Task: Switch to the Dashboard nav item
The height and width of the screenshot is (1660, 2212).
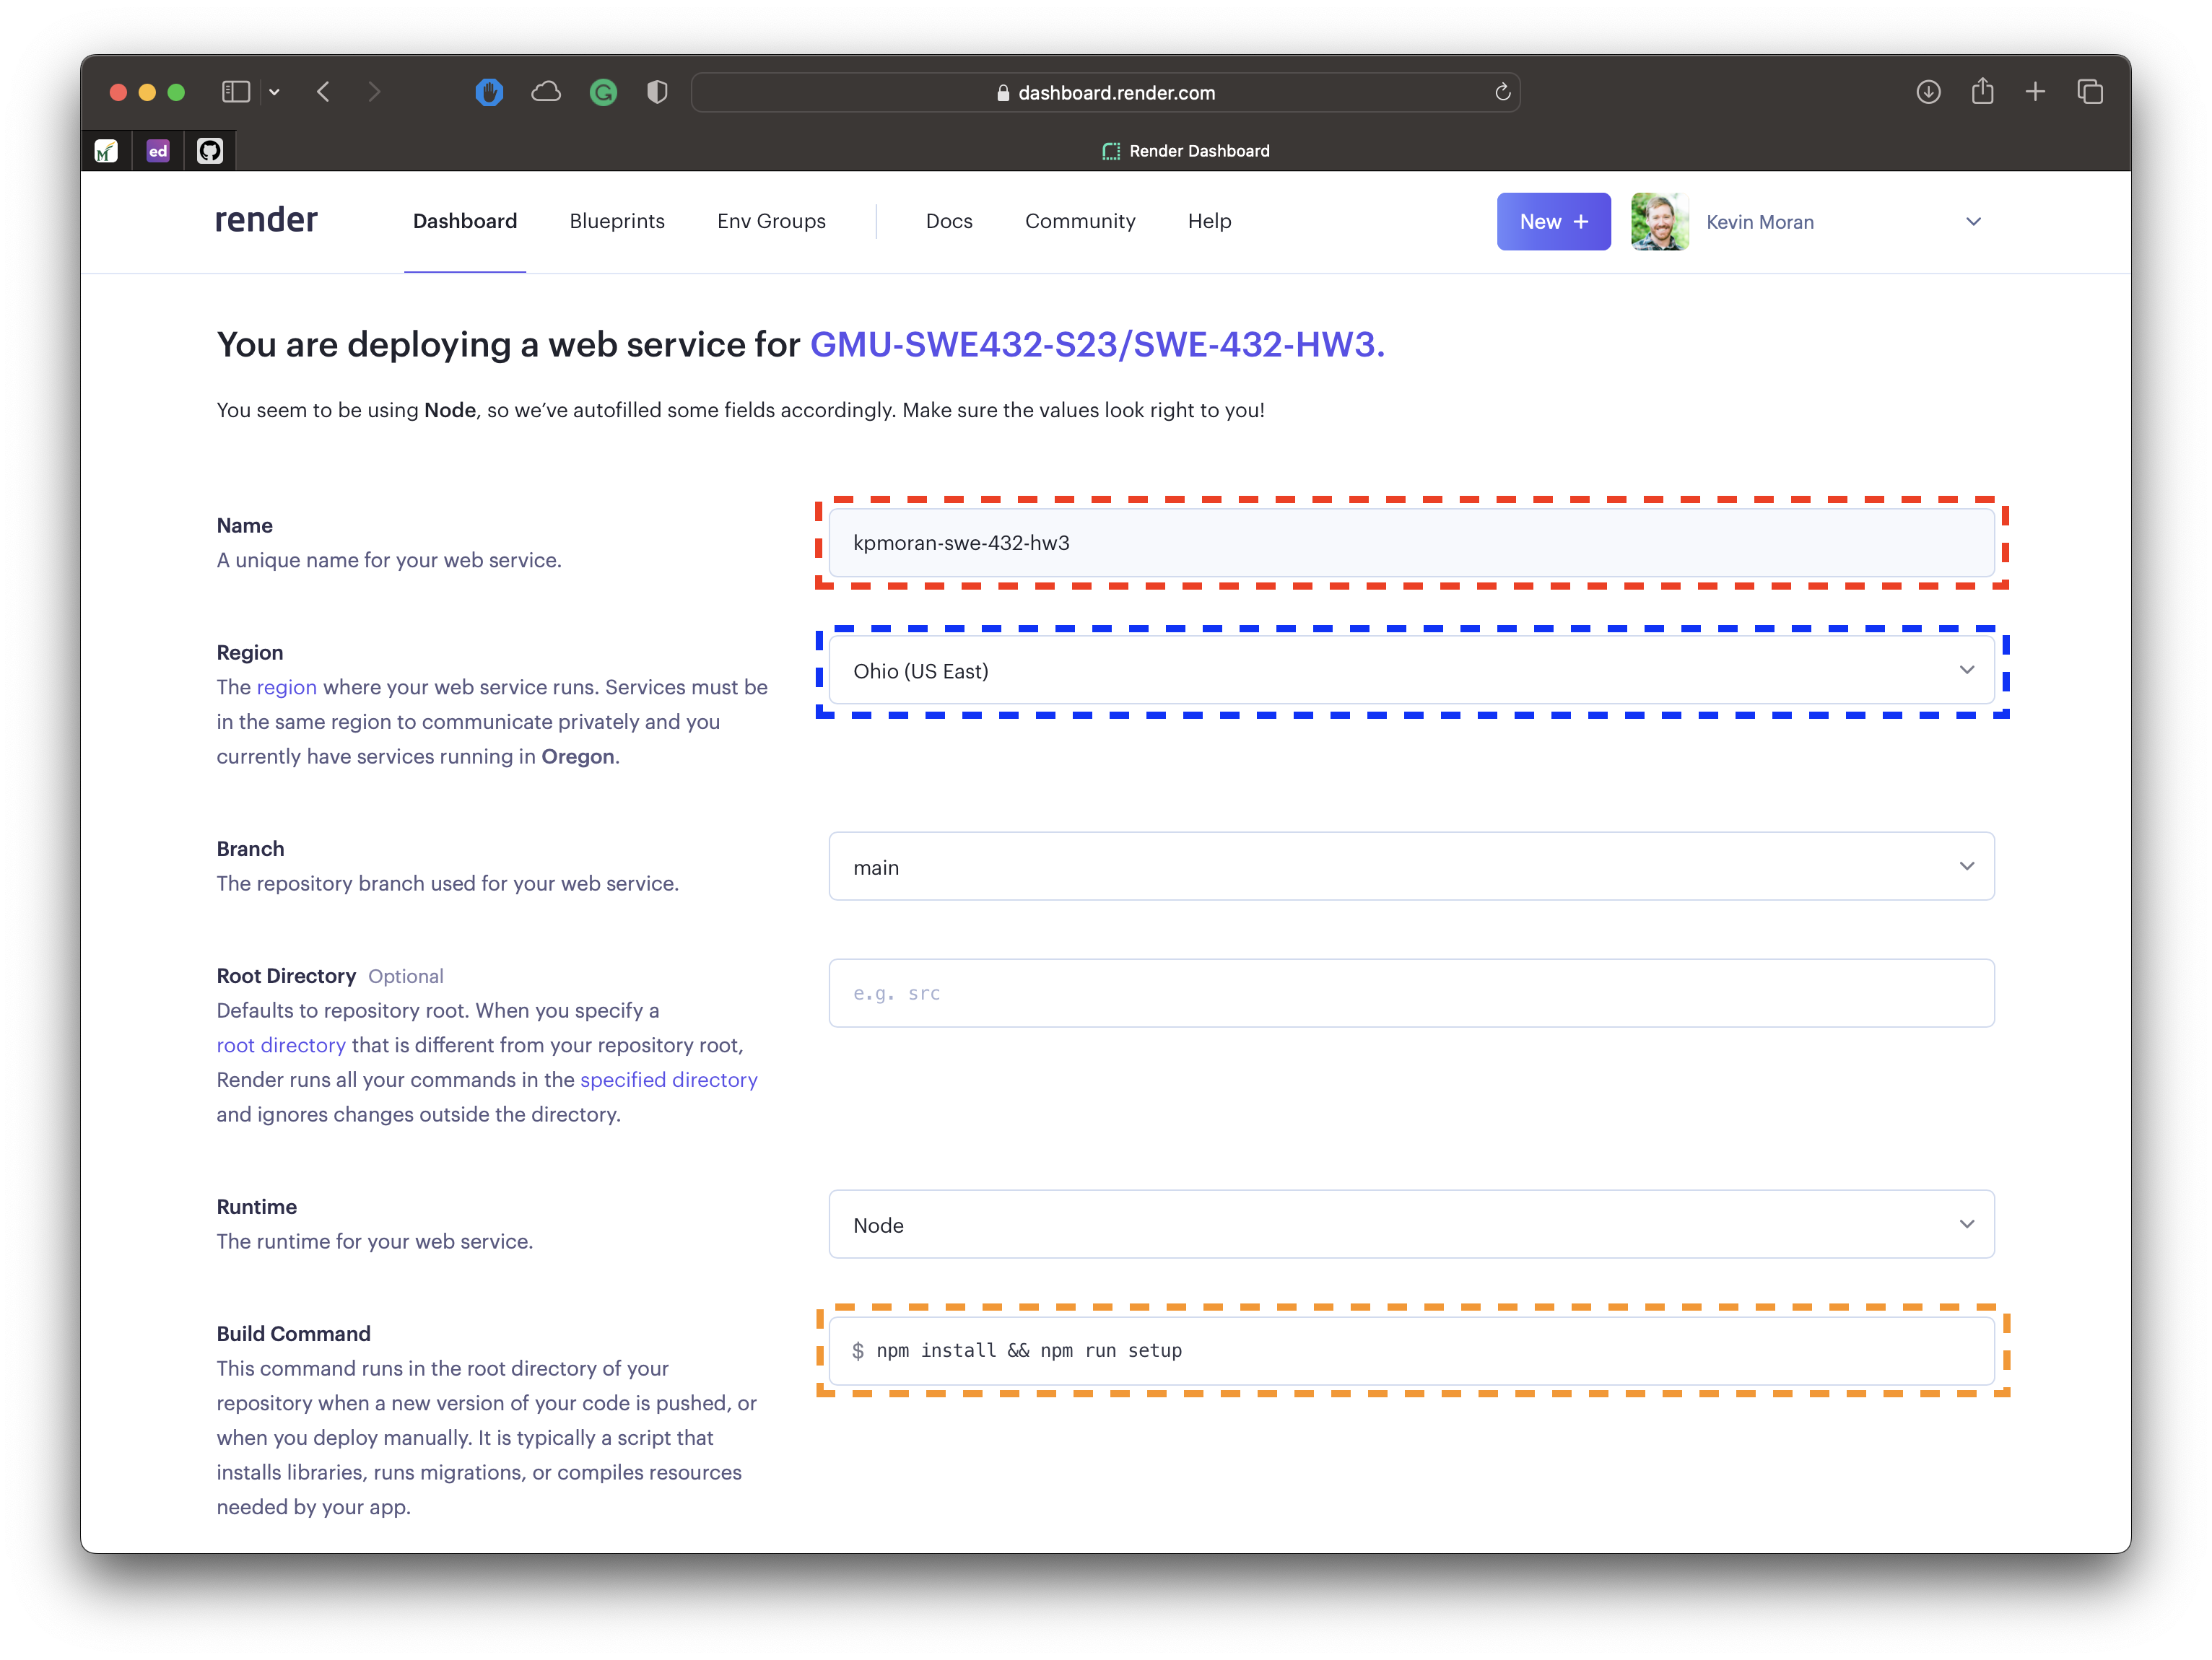Action: tap(465, 221)
